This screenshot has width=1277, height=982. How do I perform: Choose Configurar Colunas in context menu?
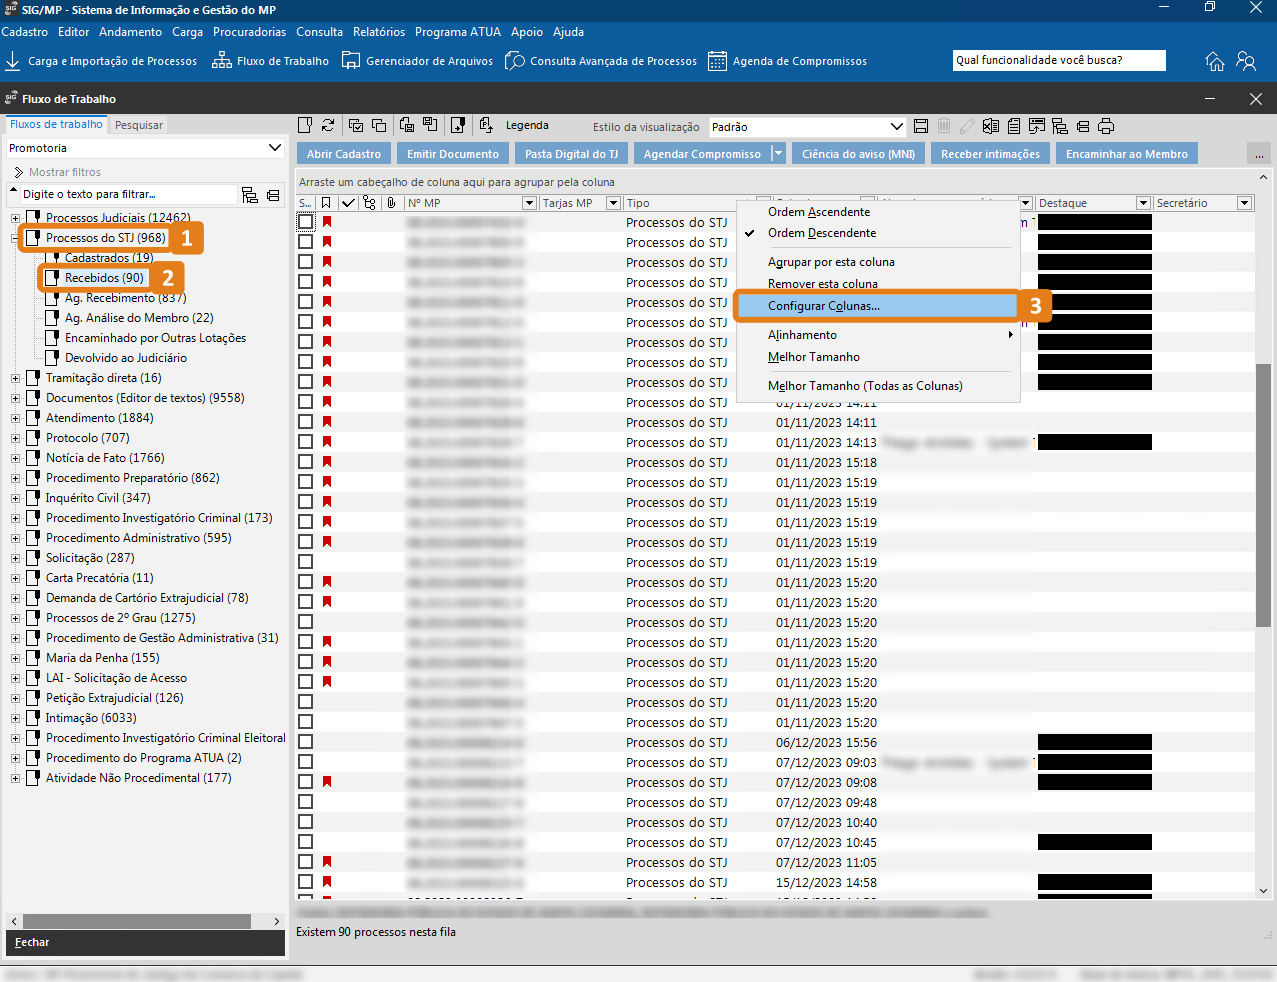click(877, 306)
